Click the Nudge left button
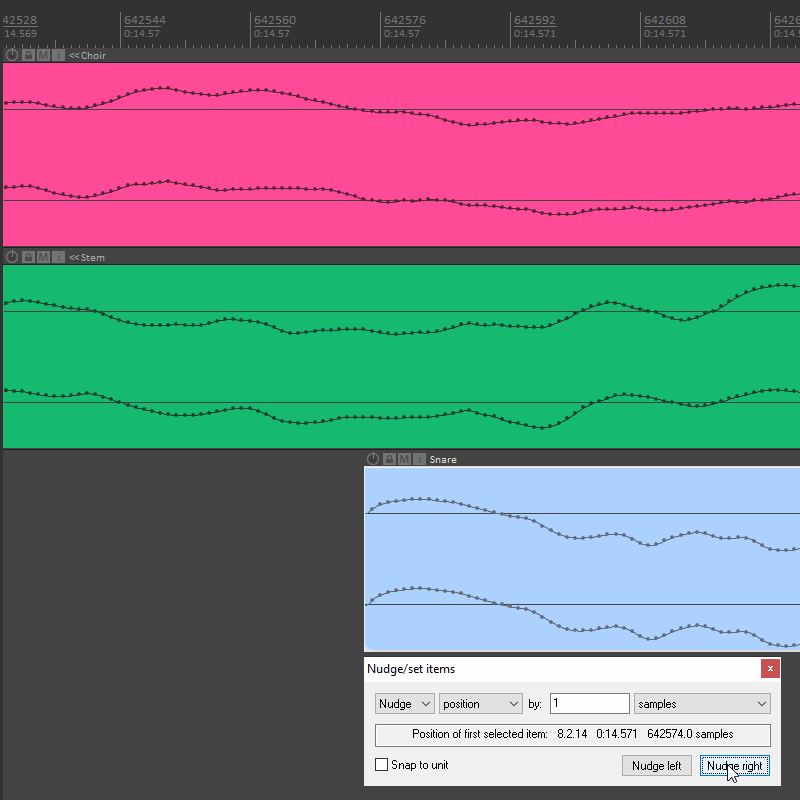 [x=656, y=766]
